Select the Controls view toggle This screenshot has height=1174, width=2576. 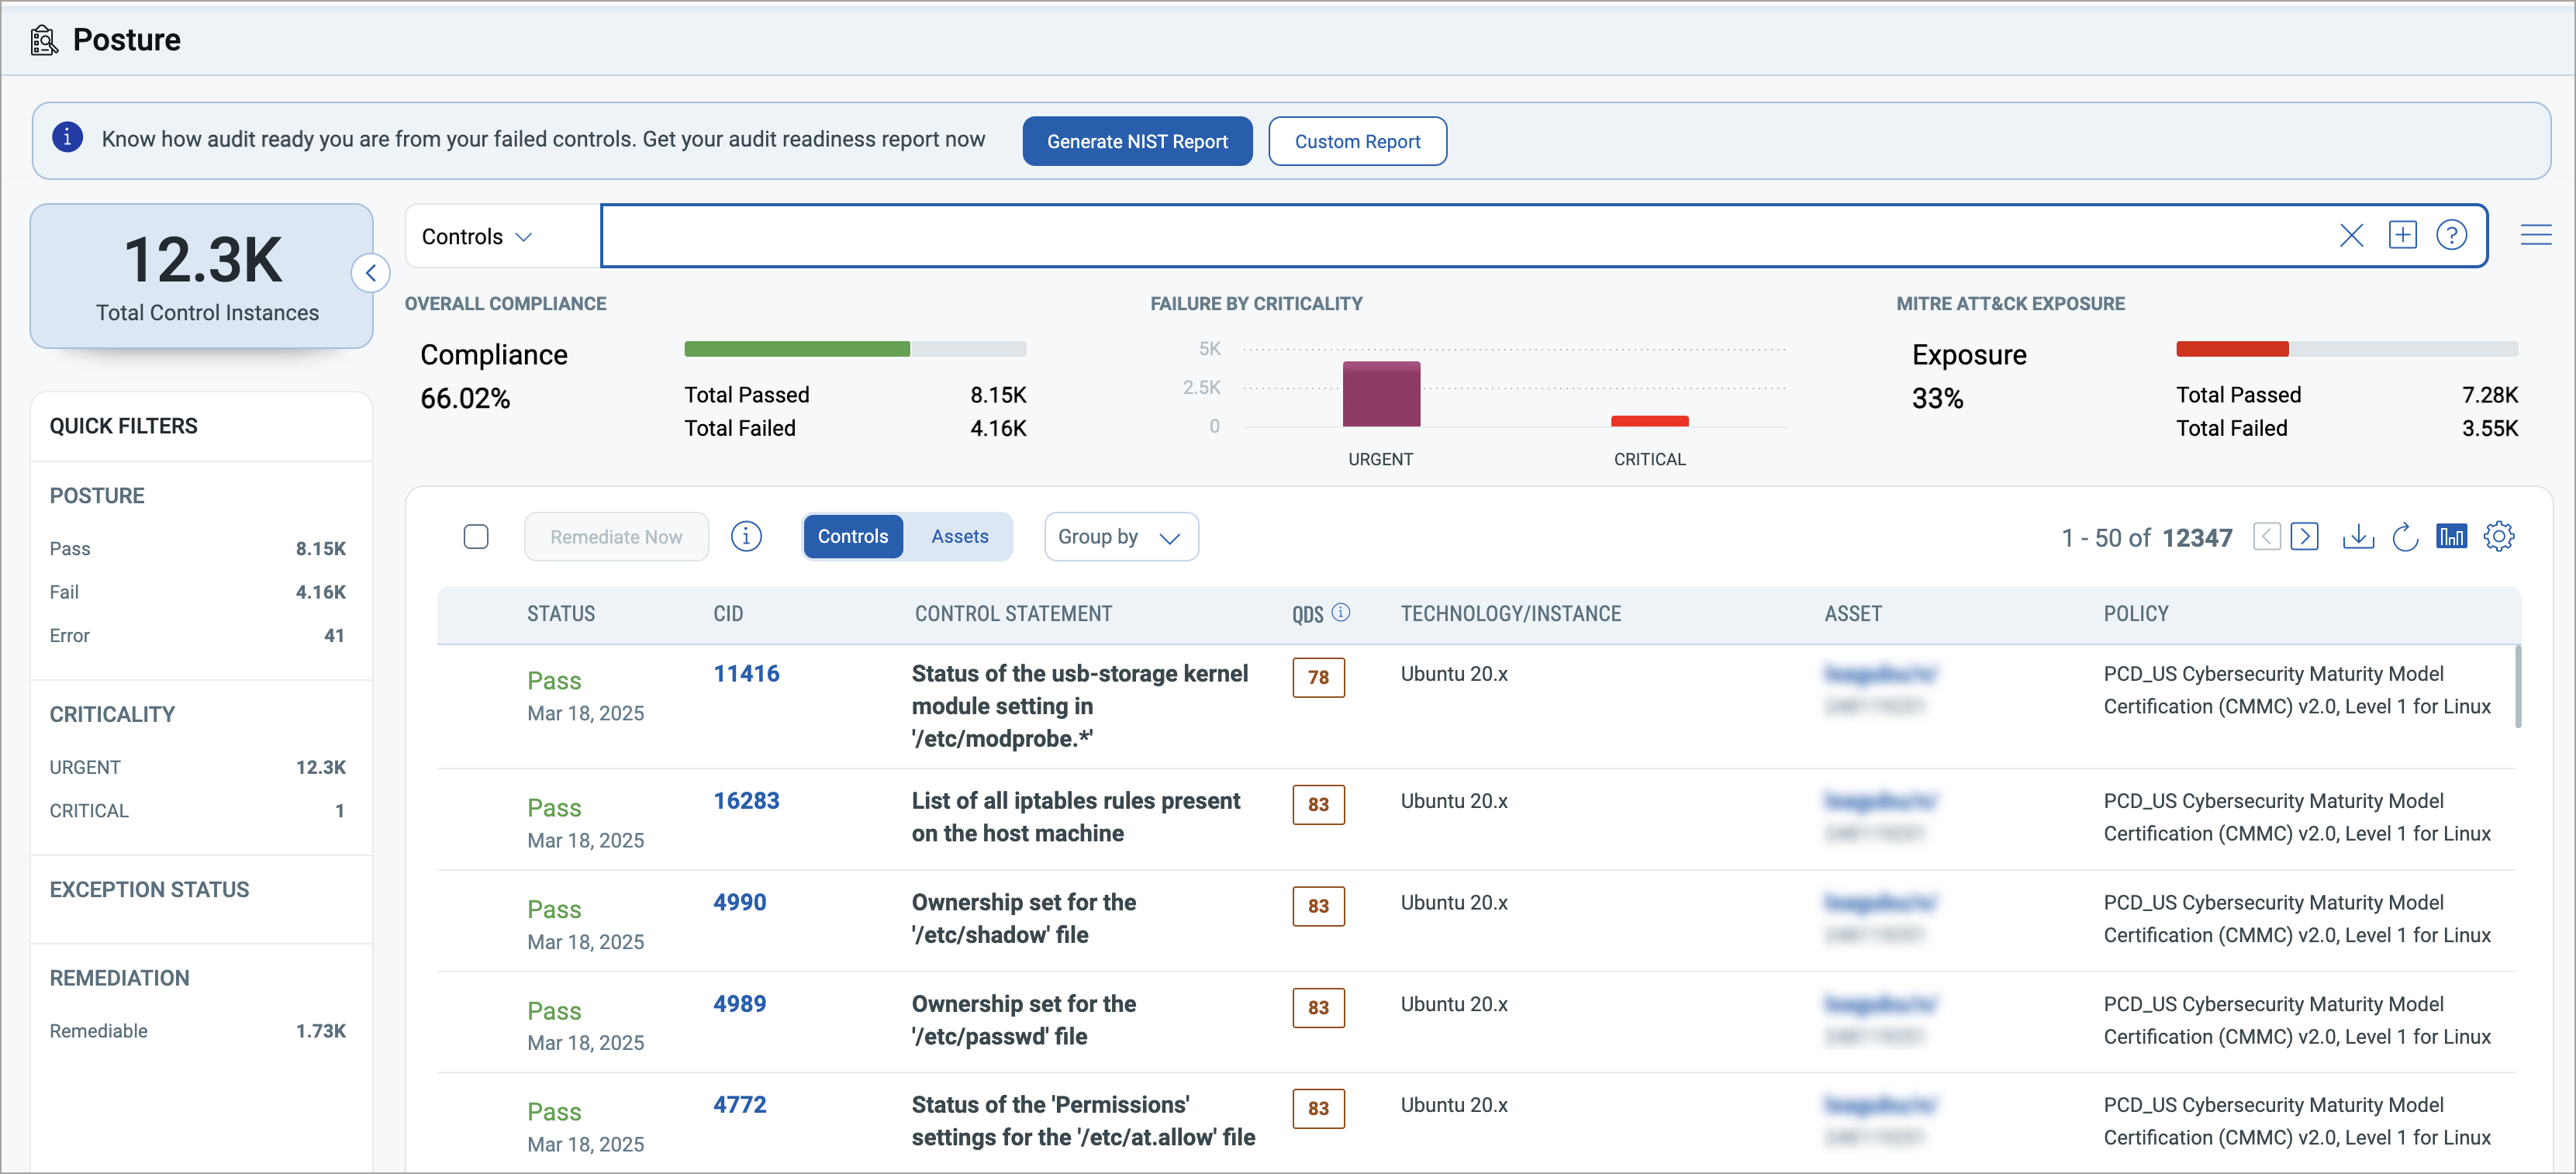852,537
